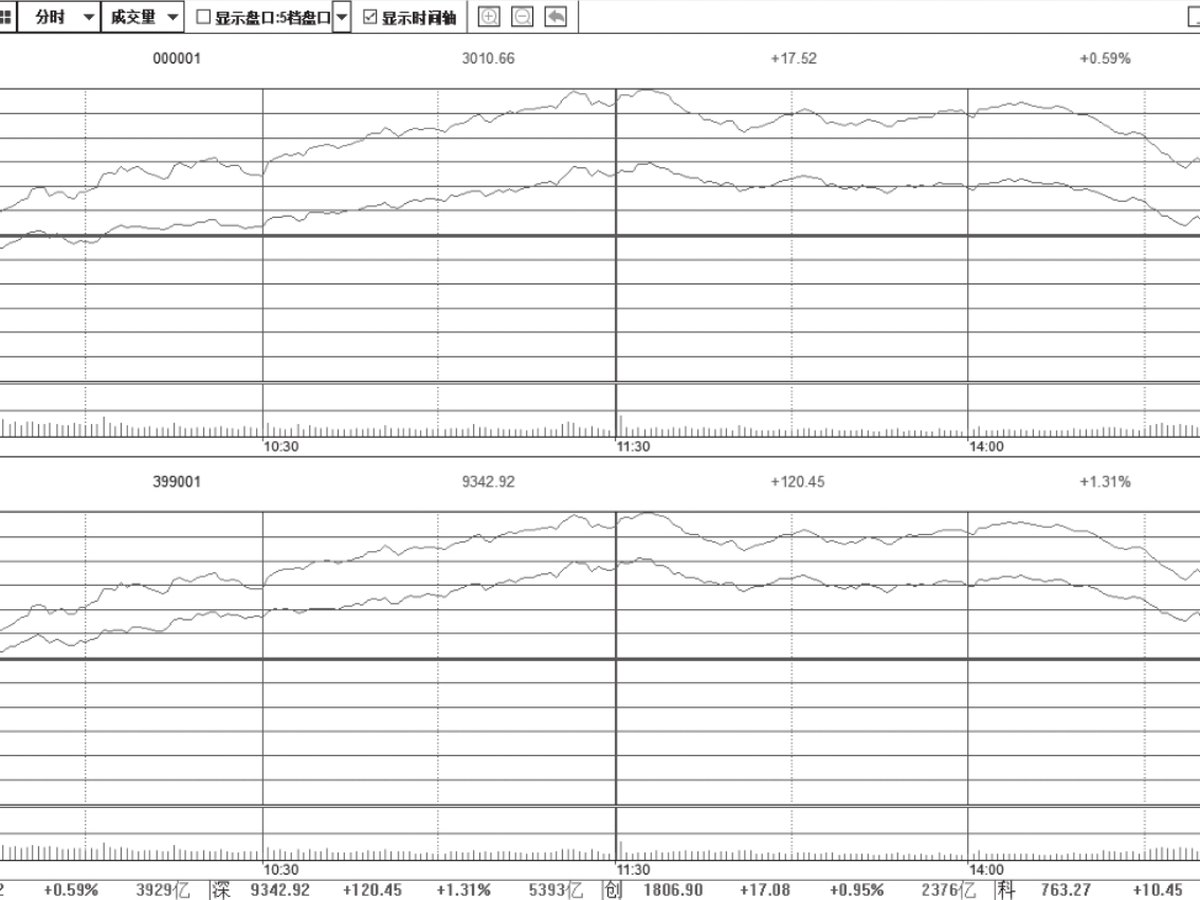Expand the 5档盘口 dropdown arrow
This screenshot has width=1200, height=900.
pos(342,17)
